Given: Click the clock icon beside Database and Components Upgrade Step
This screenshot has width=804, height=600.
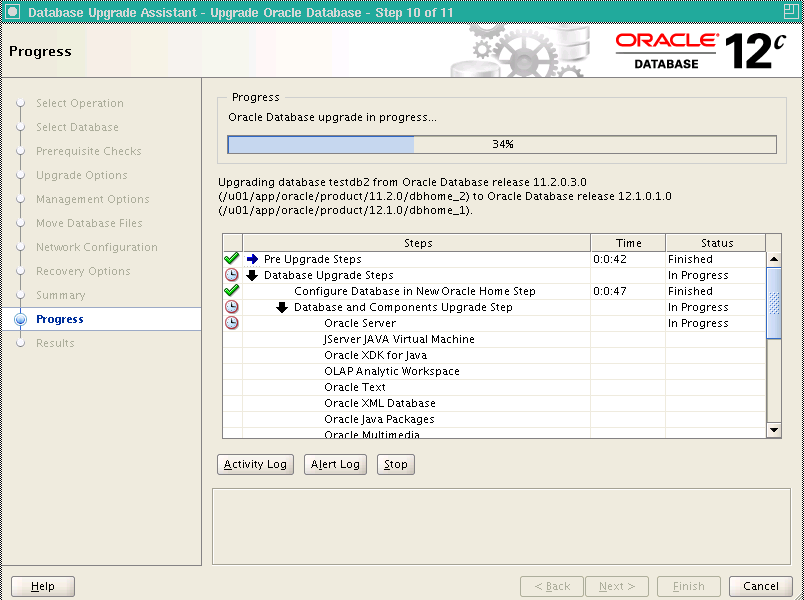Looking at the screenshot, I should point(232,307).
